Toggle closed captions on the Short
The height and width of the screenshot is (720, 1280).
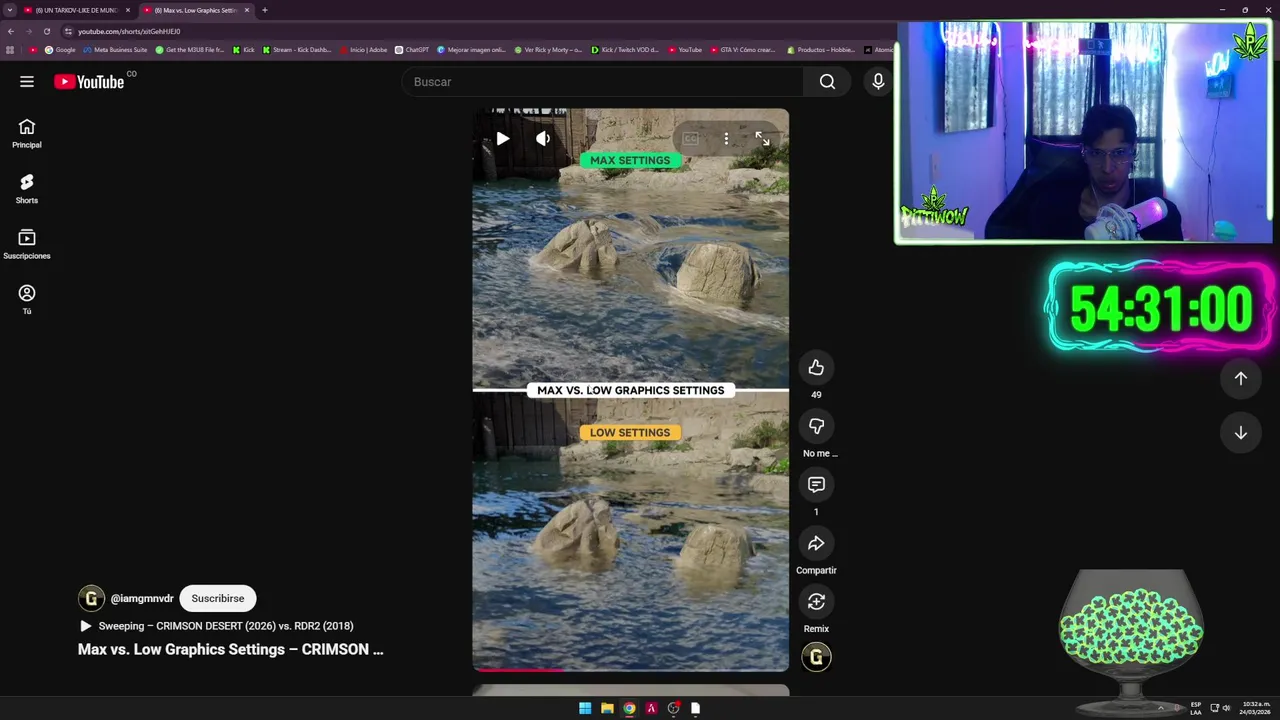(x=690, y=139)
